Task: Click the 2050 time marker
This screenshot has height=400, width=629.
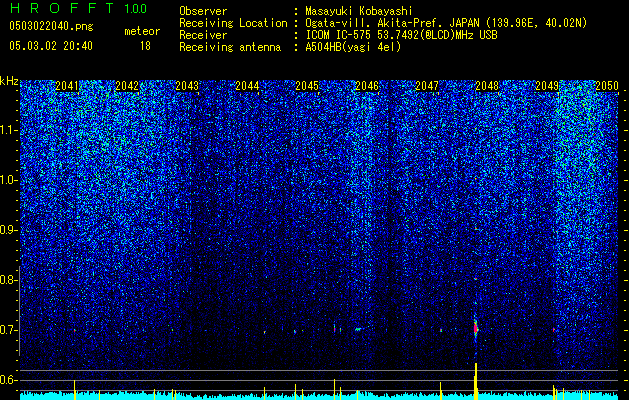Action: tap(607, 86)
